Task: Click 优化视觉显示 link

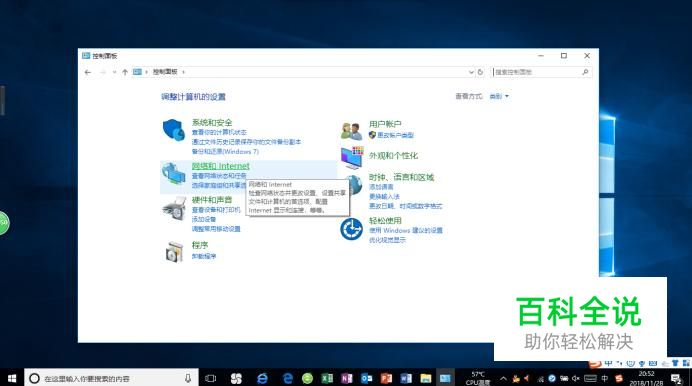Action: coord(387,240)
